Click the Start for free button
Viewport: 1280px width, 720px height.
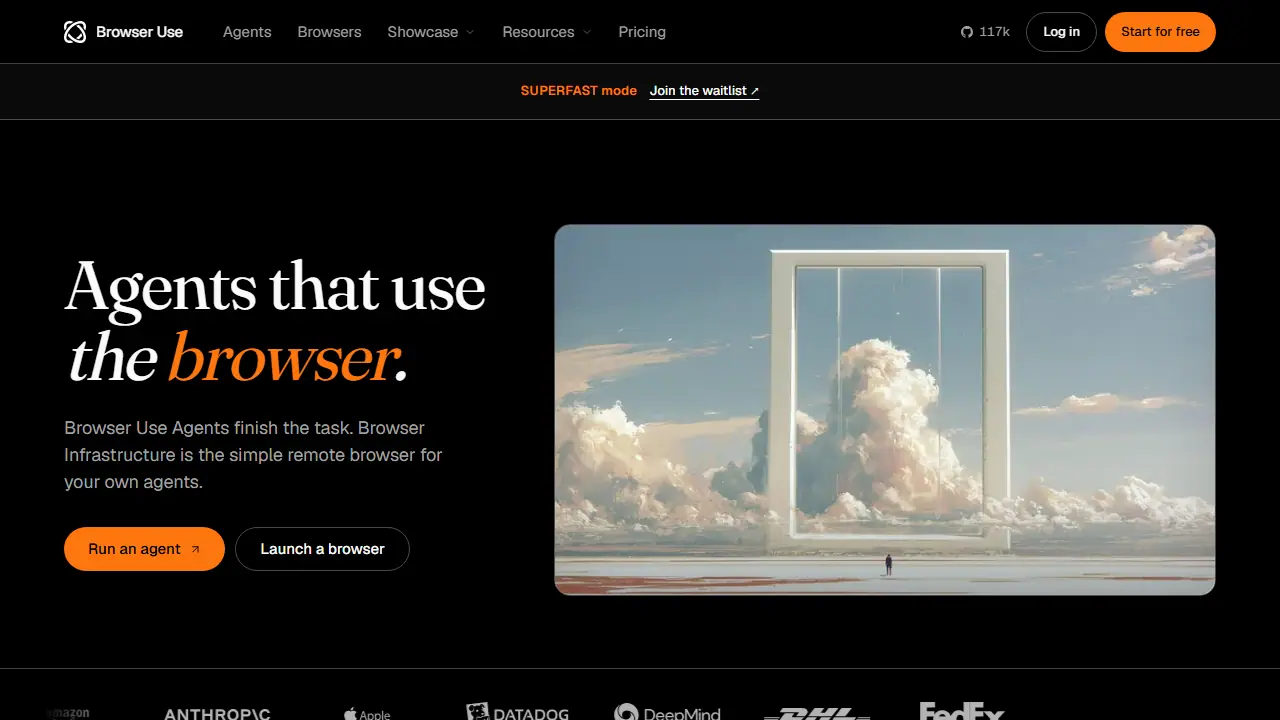[1160, 32]
